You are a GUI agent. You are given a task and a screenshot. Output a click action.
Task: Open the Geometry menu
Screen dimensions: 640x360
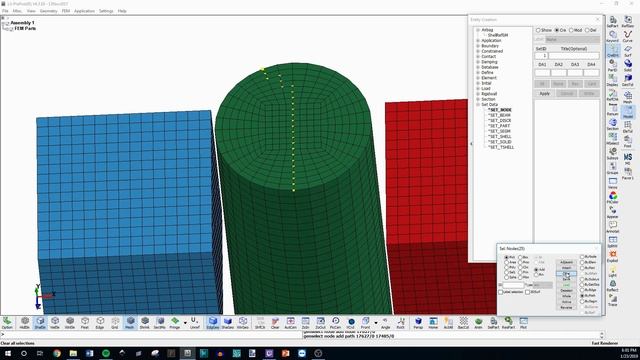point(49,11)
